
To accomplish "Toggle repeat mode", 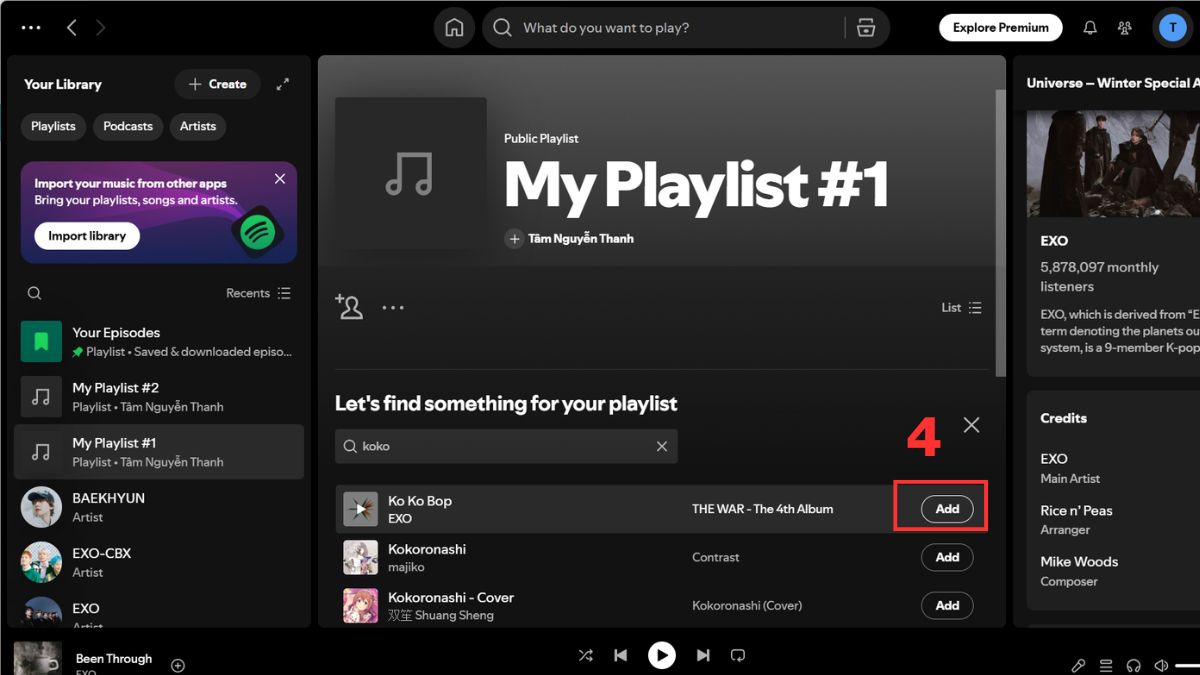I will pyautogui.click(x=738, y=655).
